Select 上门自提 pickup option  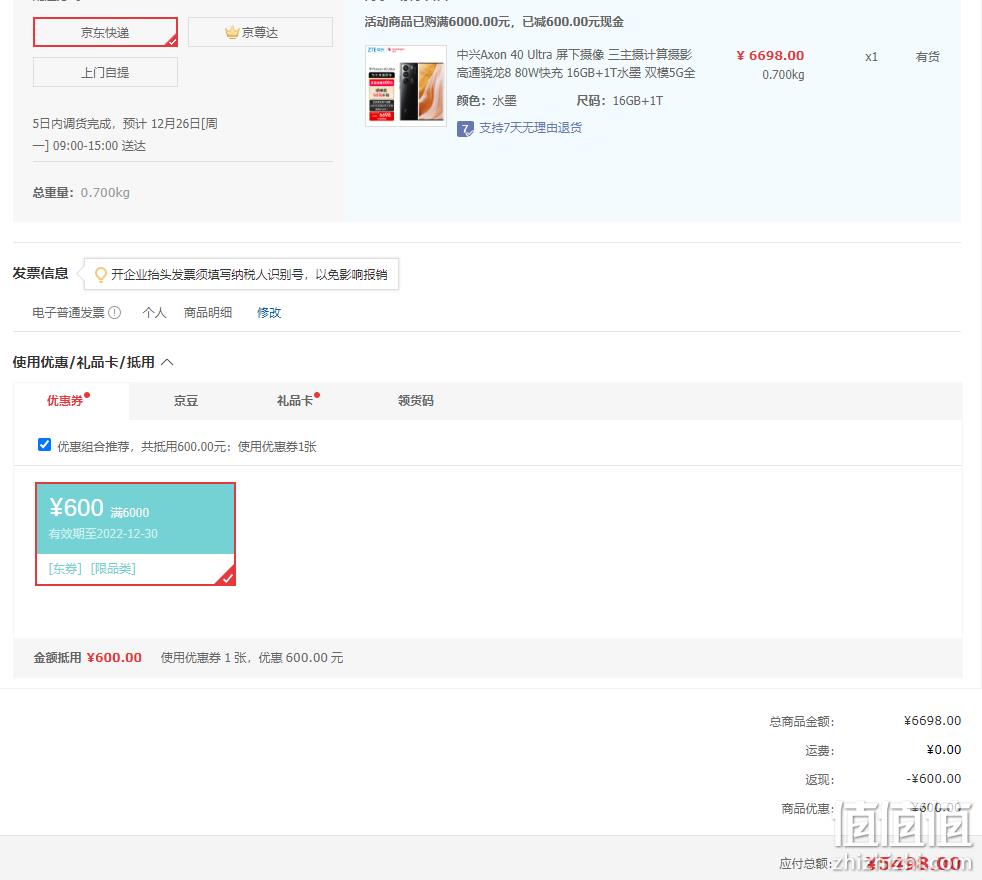(x=105, y=72)
